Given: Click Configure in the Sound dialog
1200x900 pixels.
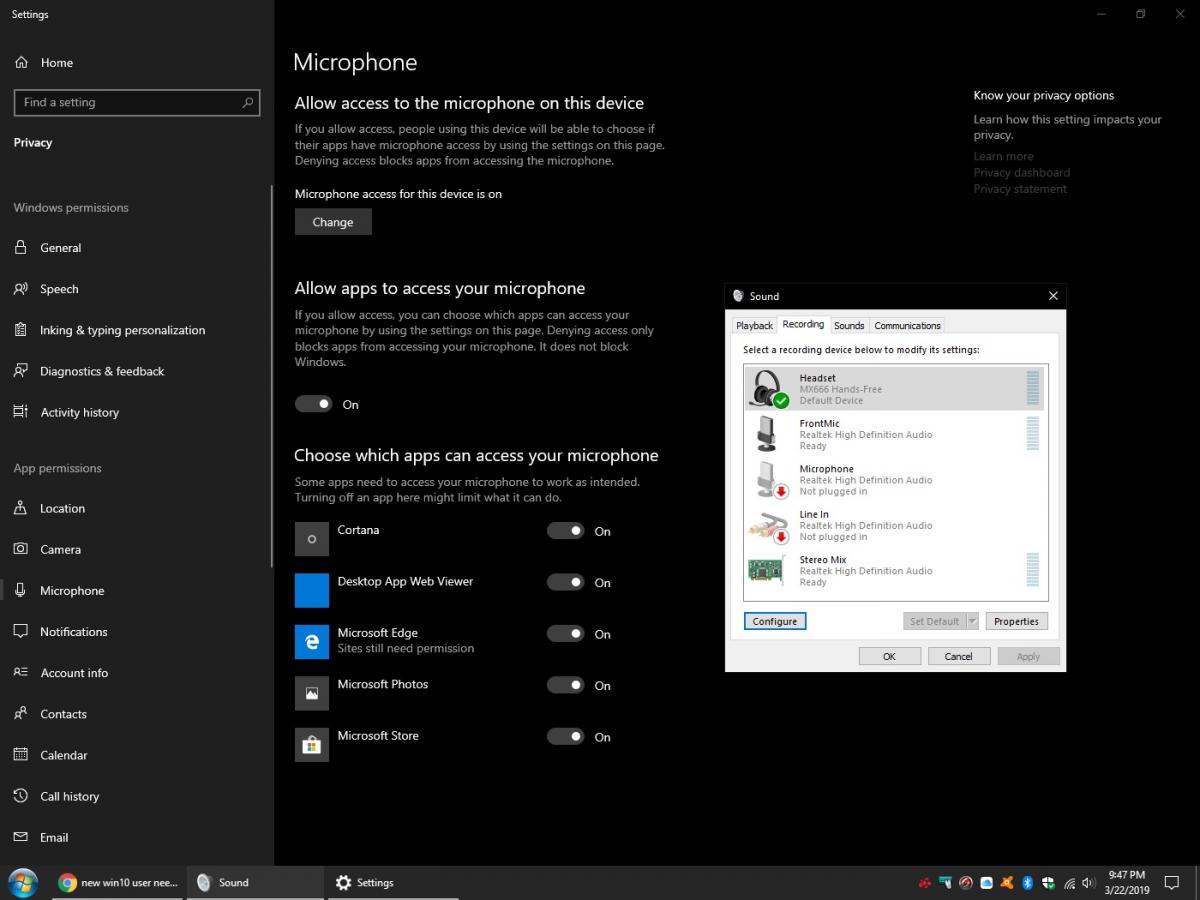Looking at the screenshot, I should point(775,621).
